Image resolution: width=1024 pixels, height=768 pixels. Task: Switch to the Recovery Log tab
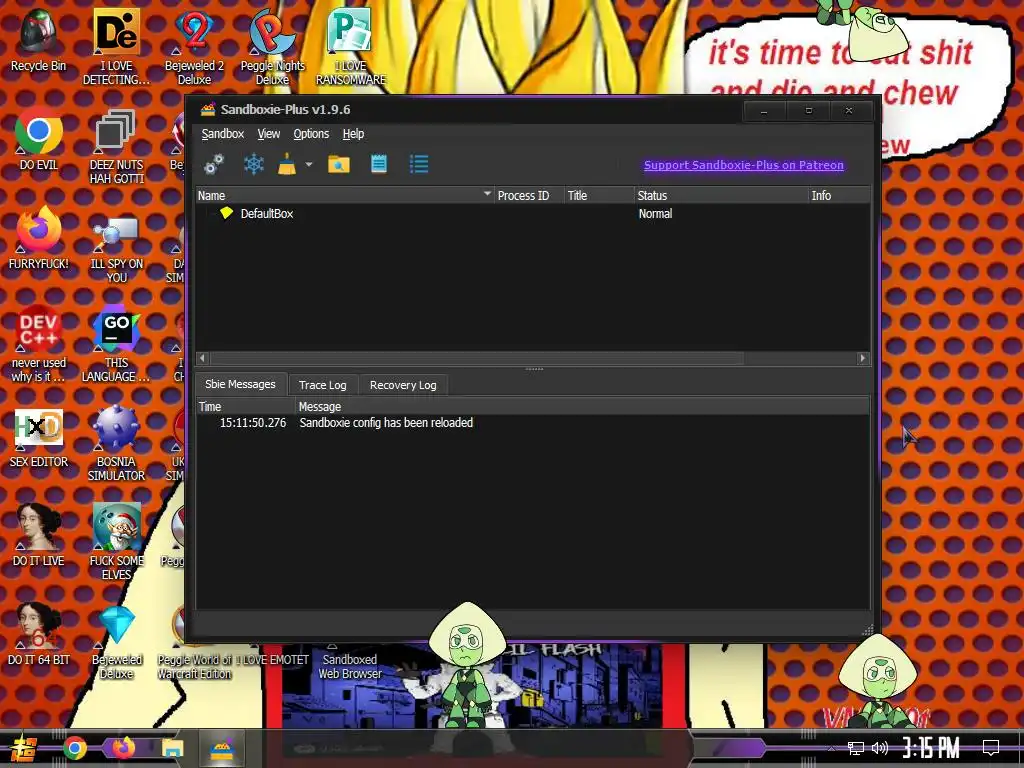(403, 385)
